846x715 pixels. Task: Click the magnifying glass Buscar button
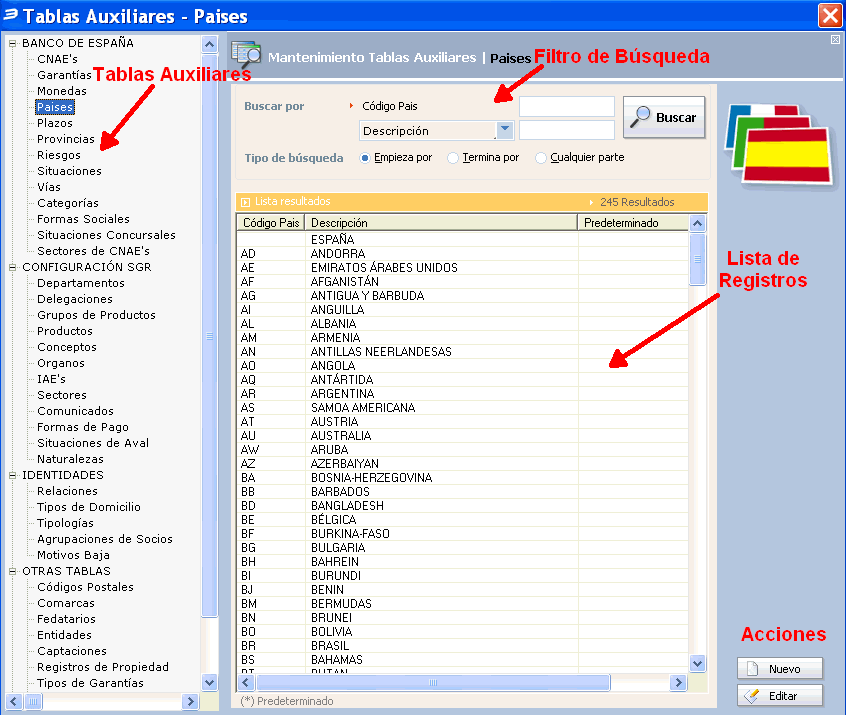coord(664,117)
